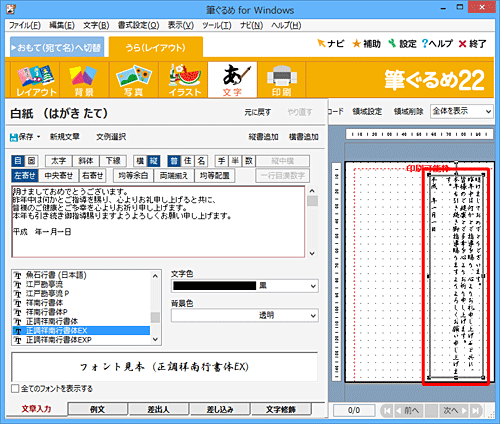Click the ナビ navigation icon
The width and height of the screenshot is (500, 424).
(x=330, y=43)
